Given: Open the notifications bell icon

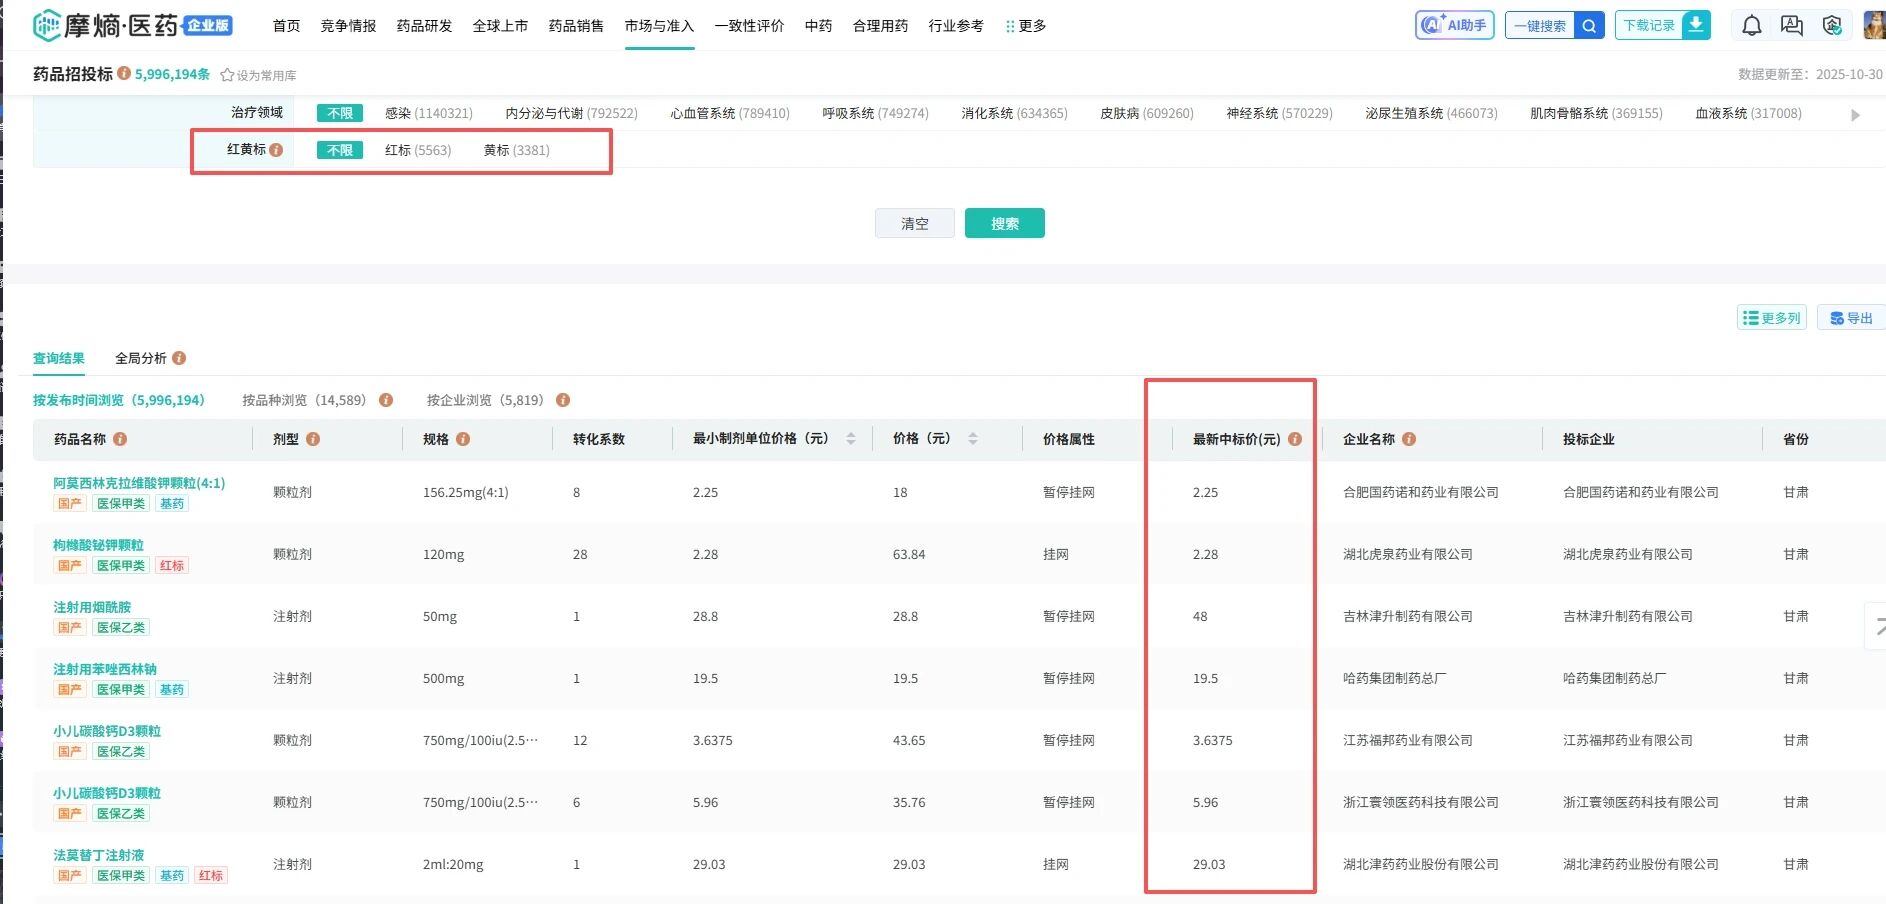Looking at the screenshot, I should coord(1751,26).
